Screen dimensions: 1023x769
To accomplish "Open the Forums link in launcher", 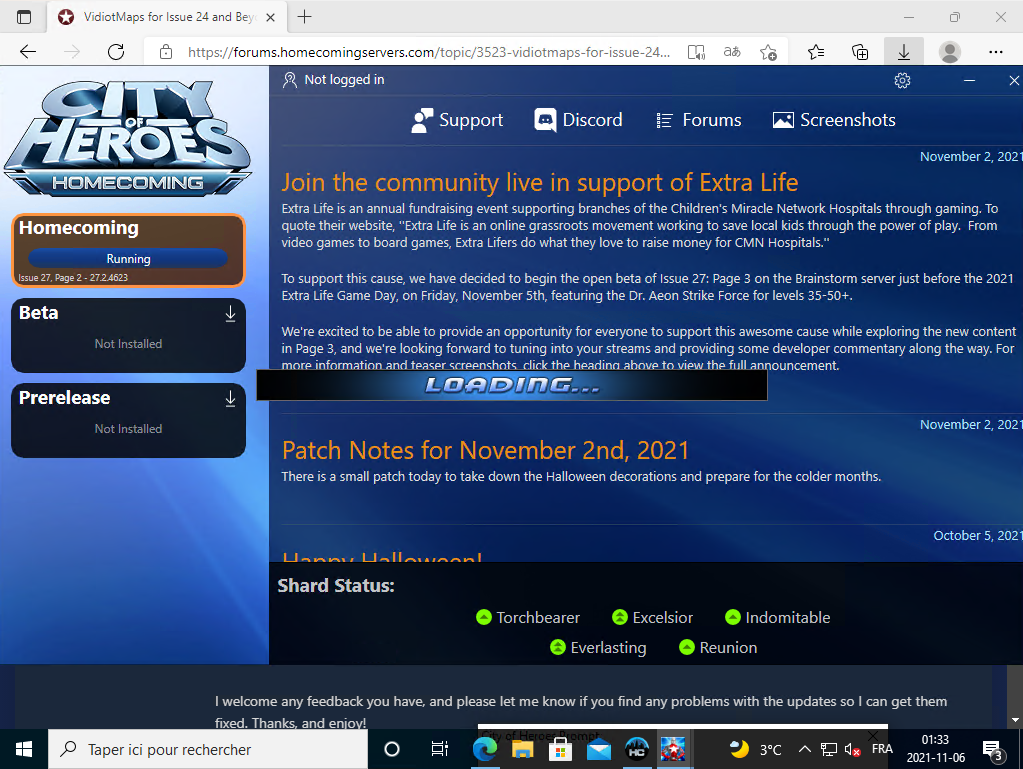I will pyautogui.click(x=698, y=120).
